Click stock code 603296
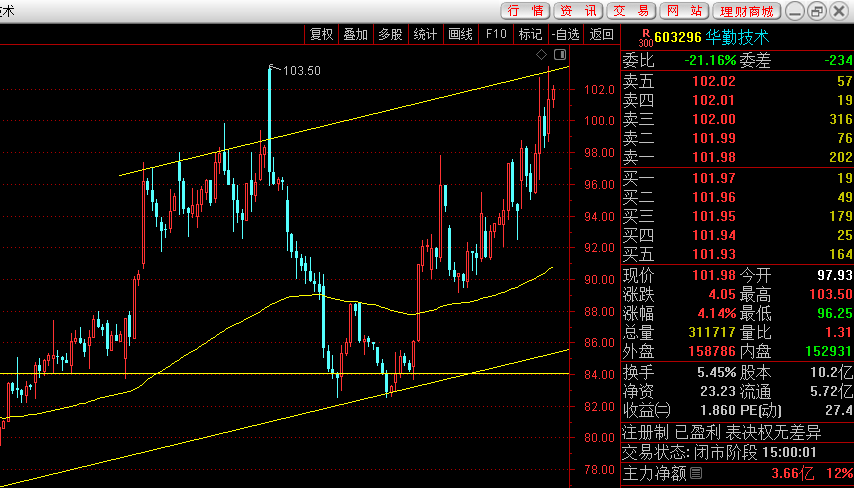This screenshot has height=488, width=854. tap(678, 38)
